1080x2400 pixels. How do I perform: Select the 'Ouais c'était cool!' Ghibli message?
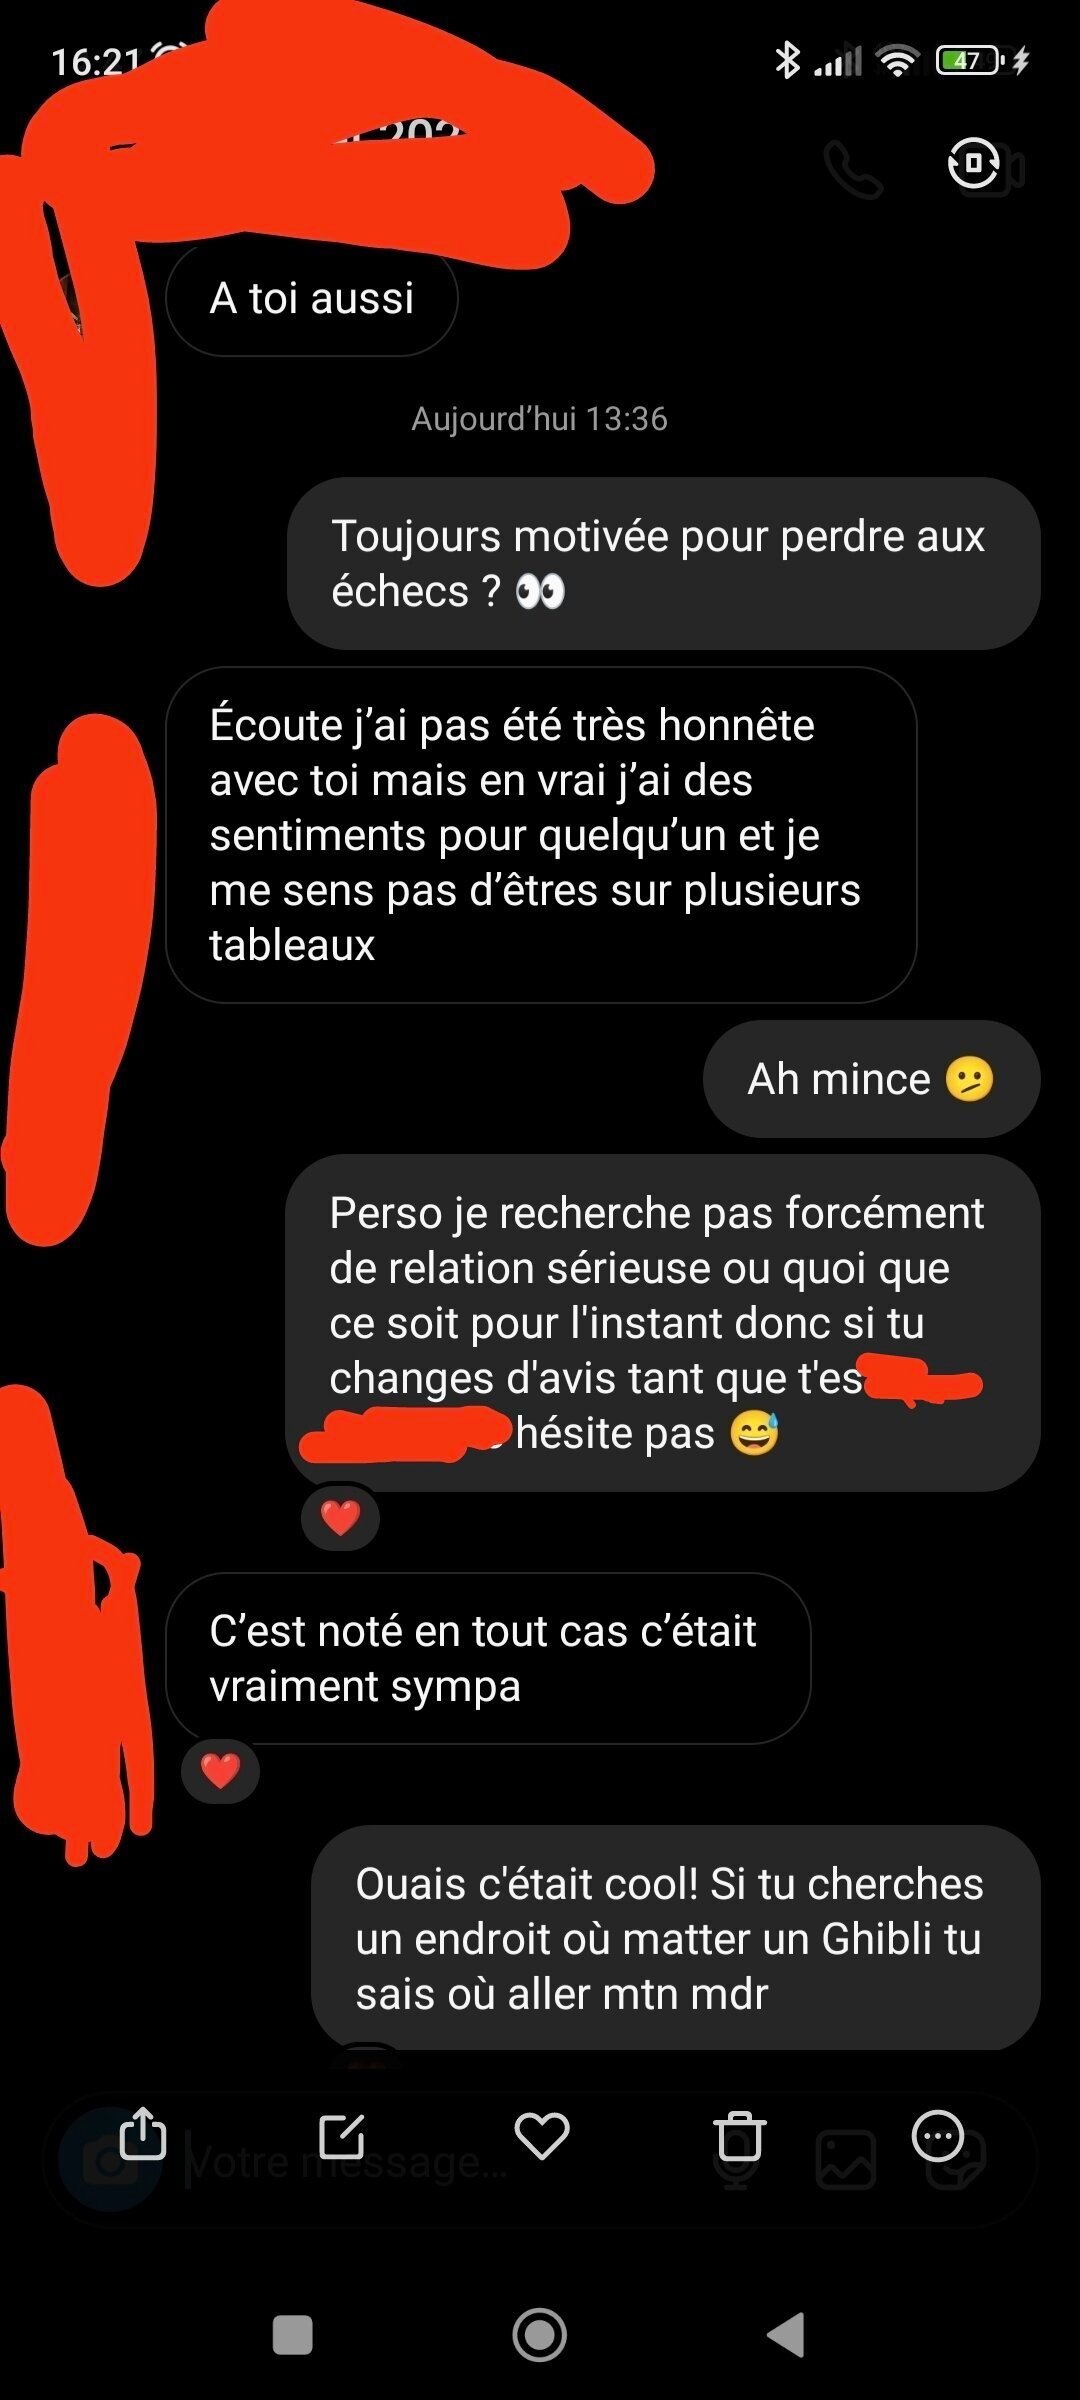point(676,1938)
